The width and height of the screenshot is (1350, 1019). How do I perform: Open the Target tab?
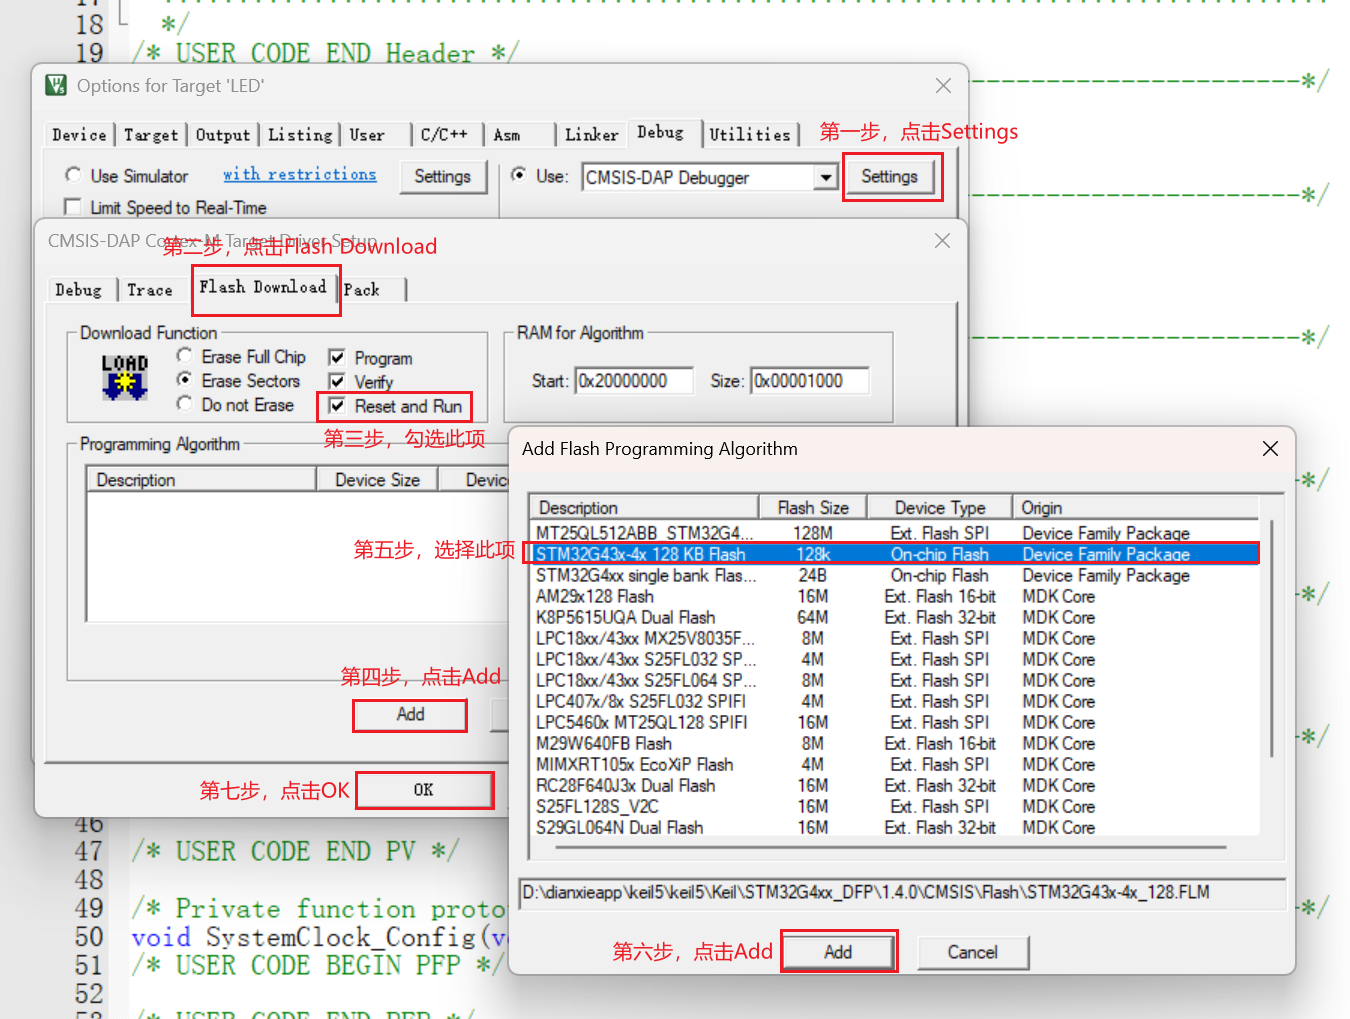[151, 135]
